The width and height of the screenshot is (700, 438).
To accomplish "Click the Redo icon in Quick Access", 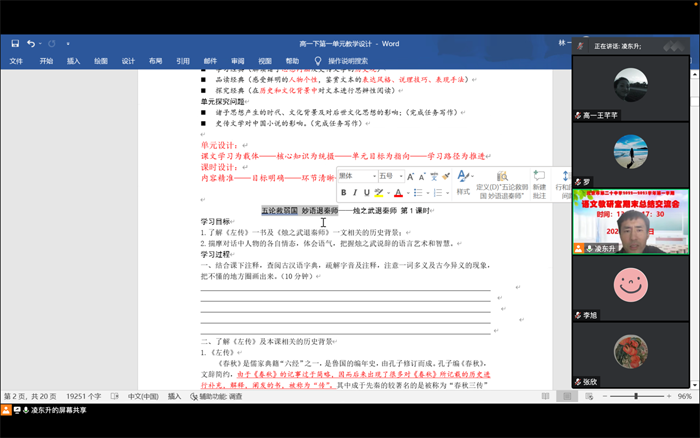I will (52, 43).
